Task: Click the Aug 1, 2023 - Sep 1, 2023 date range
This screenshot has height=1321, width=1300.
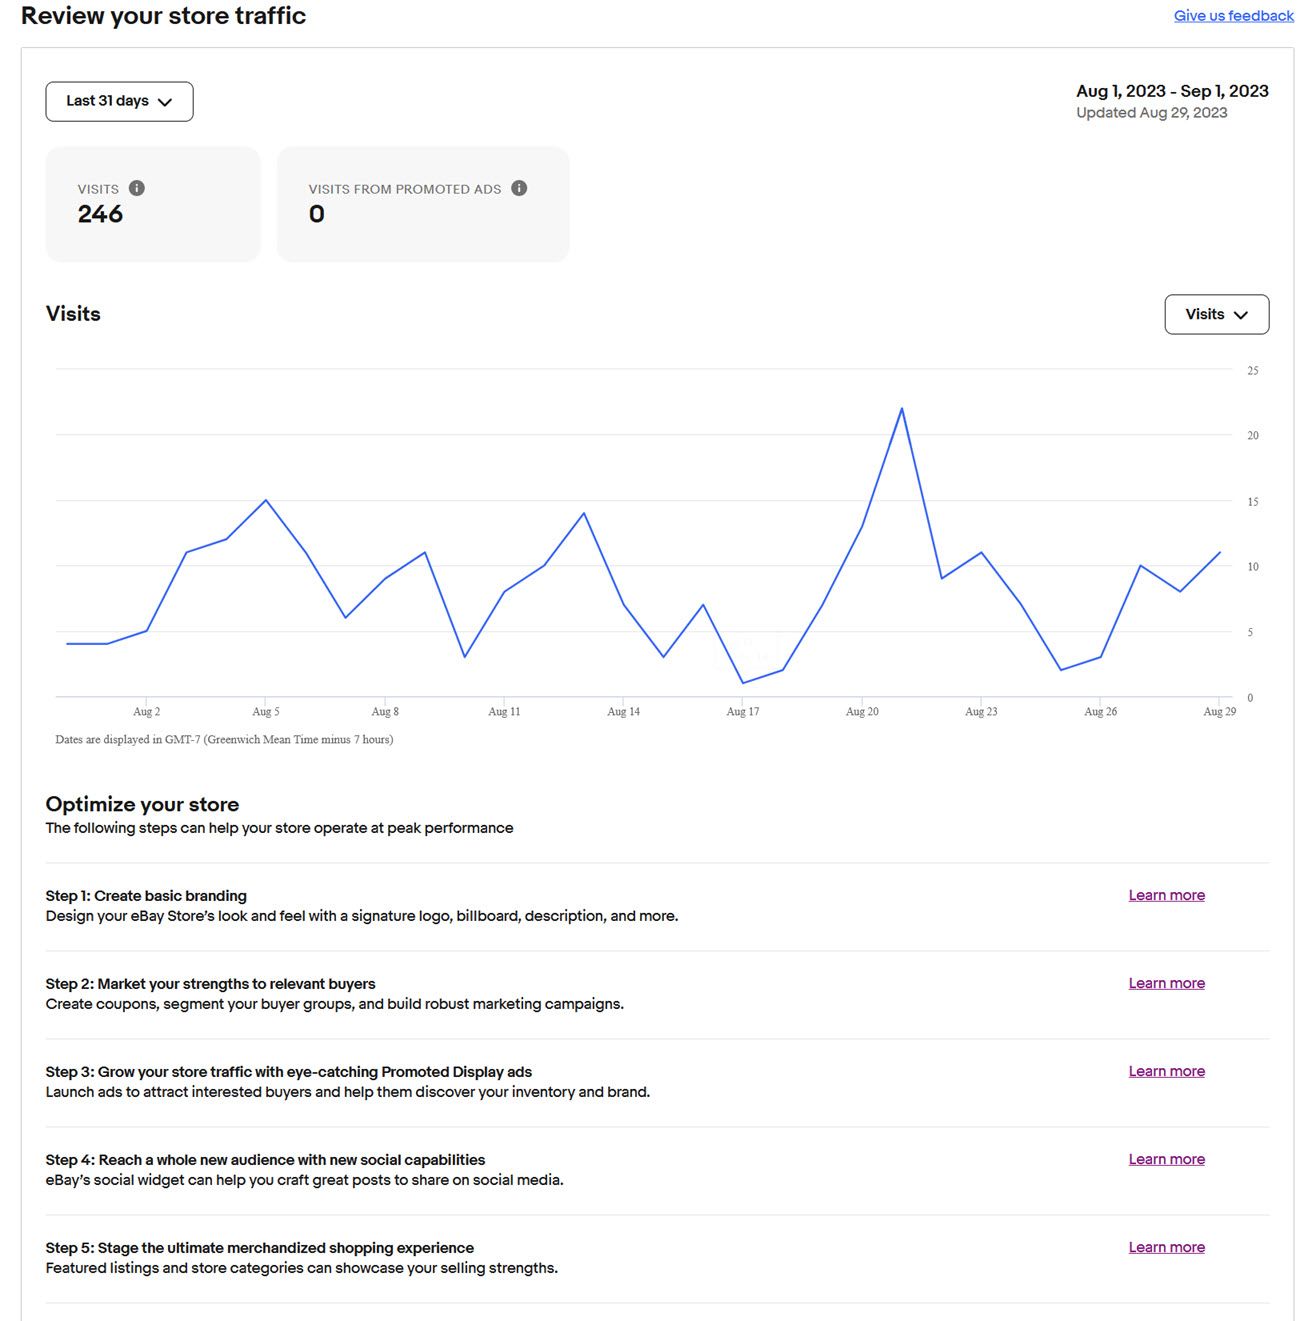Action: click(1172, 91)
